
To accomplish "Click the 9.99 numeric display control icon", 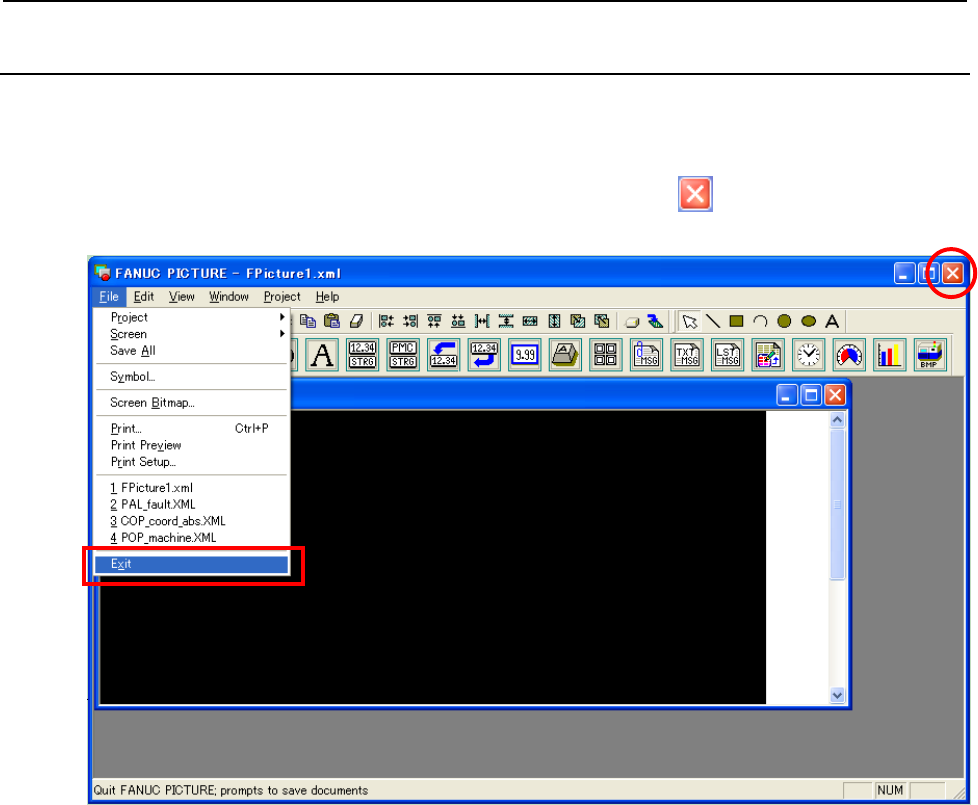I will click(x=525, y=355).
